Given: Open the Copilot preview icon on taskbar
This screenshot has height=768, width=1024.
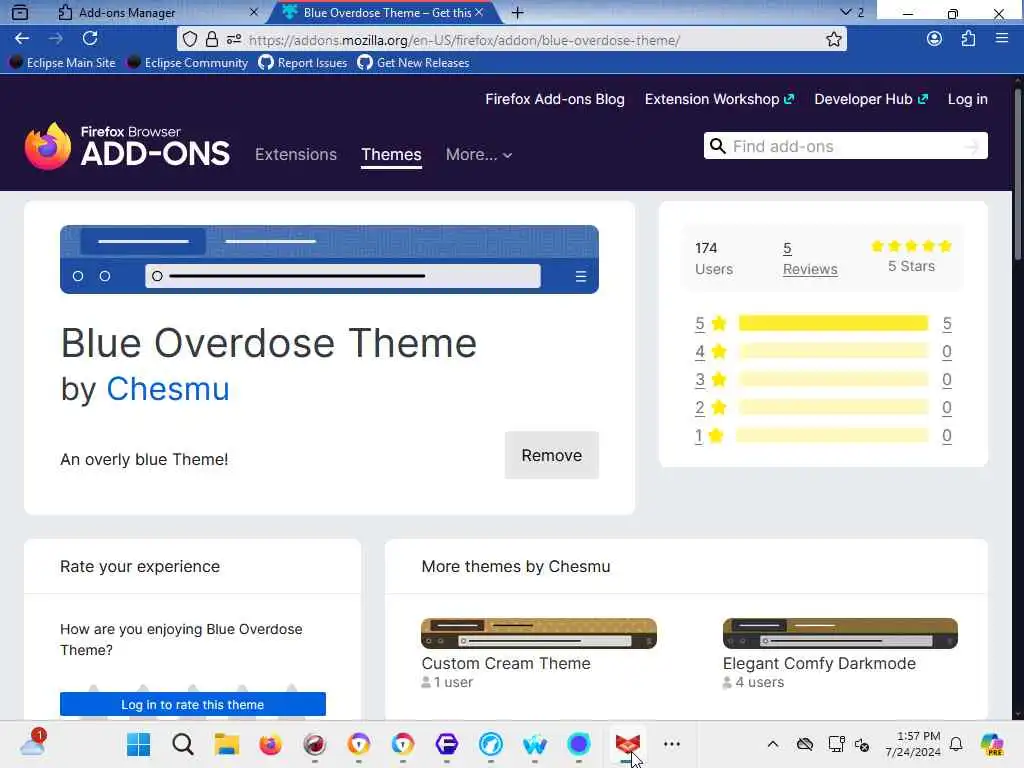Looking at the screenshot, I should 992,744.
